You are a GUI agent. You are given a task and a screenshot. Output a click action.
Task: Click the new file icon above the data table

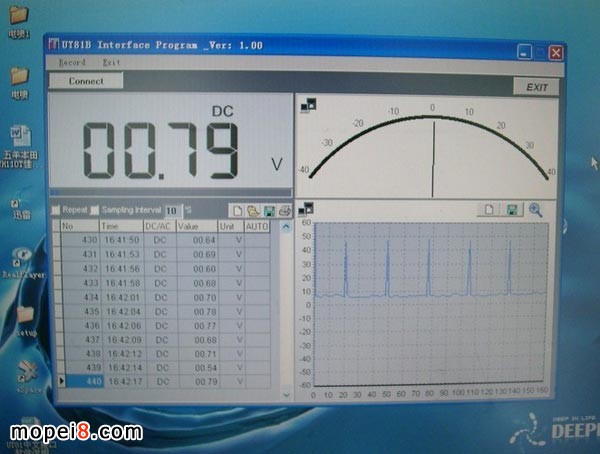[x=238, y=211]
